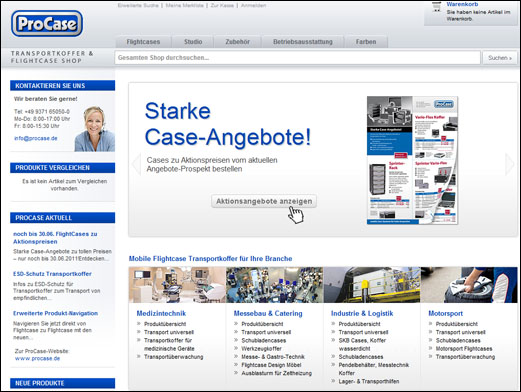Open the Warenkorb link

pos(462,4)
